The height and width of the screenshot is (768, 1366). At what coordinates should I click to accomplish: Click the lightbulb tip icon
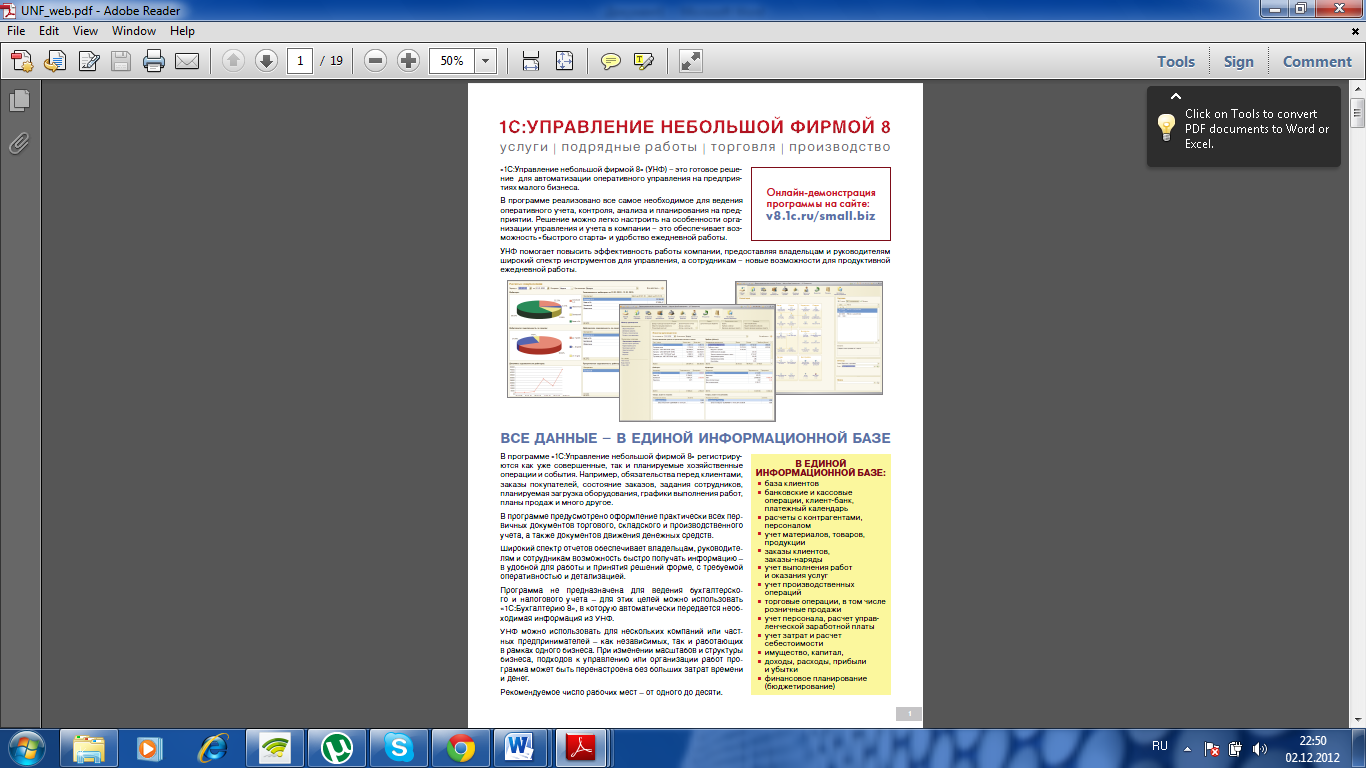(x=1166, y=127)
